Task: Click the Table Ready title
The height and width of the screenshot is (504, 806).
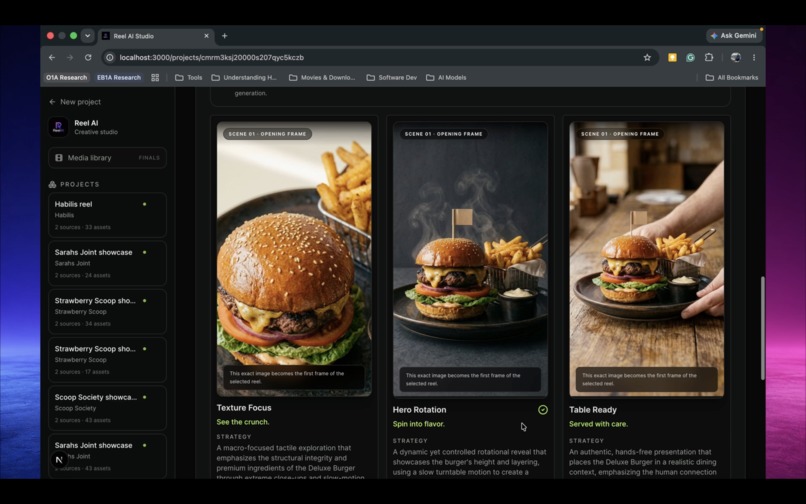Action: point(593,410)
